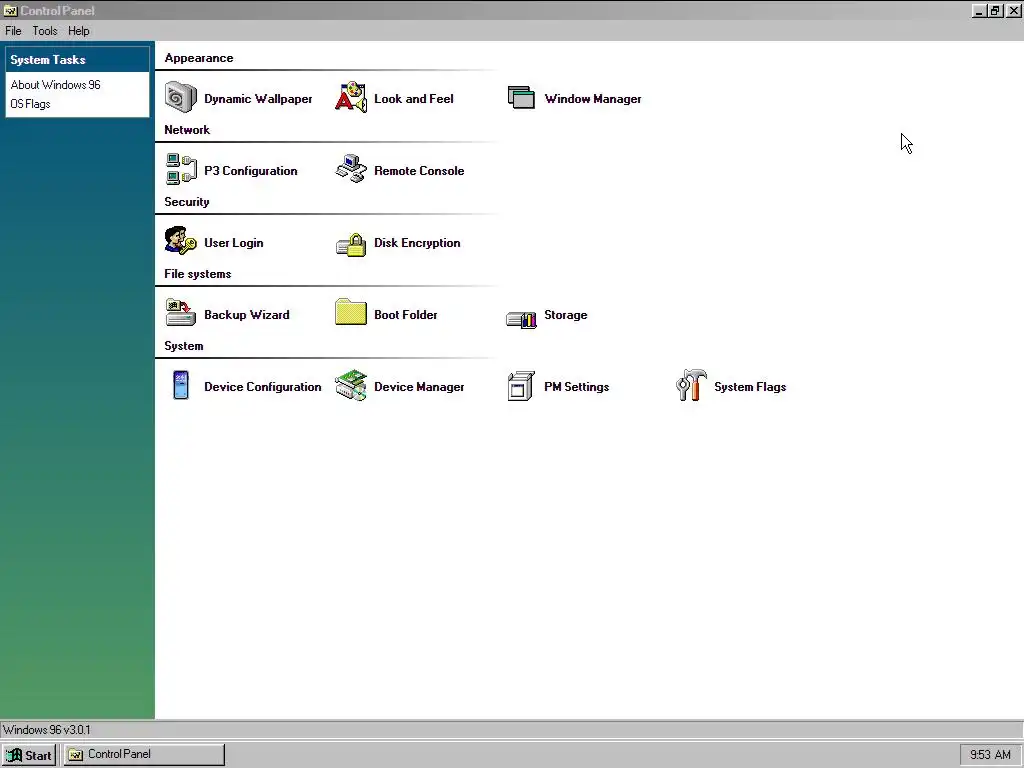
Task: Click the Look and Feel label
Action: click(x=413, y=99)
